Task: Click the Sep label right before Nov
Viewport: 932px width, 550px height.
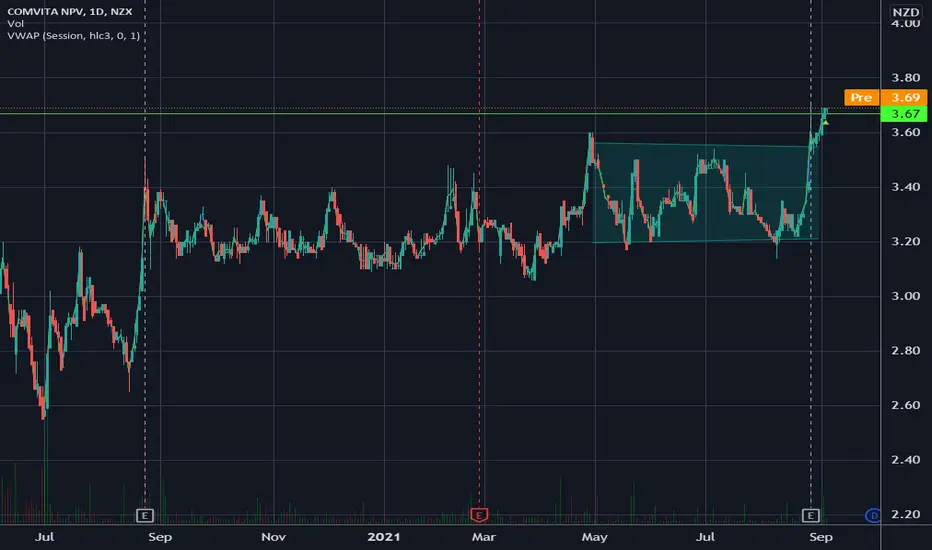Action: pos(159,537)
